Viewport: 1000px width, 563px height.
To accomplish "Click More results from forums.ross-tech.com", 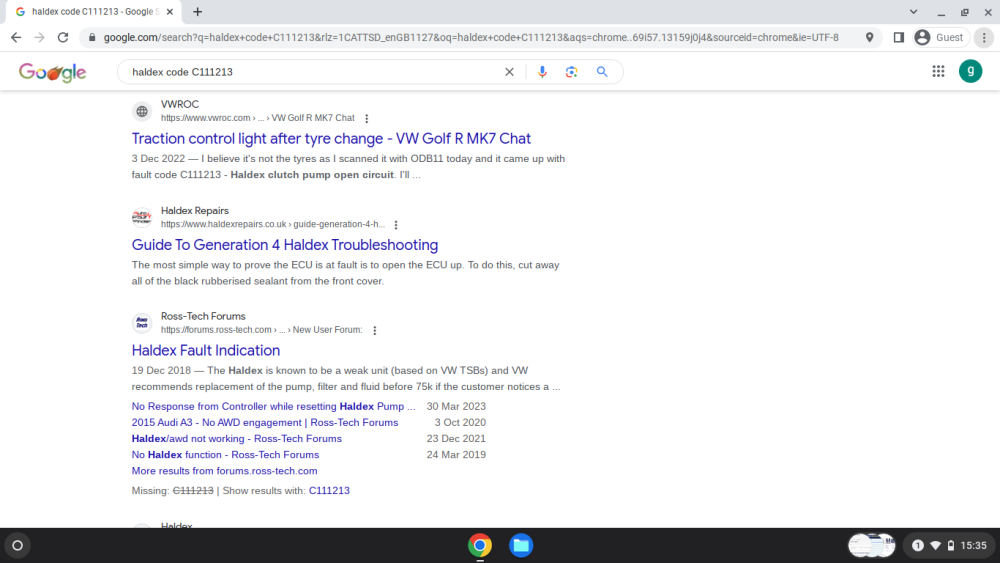I will coord(224,471).
